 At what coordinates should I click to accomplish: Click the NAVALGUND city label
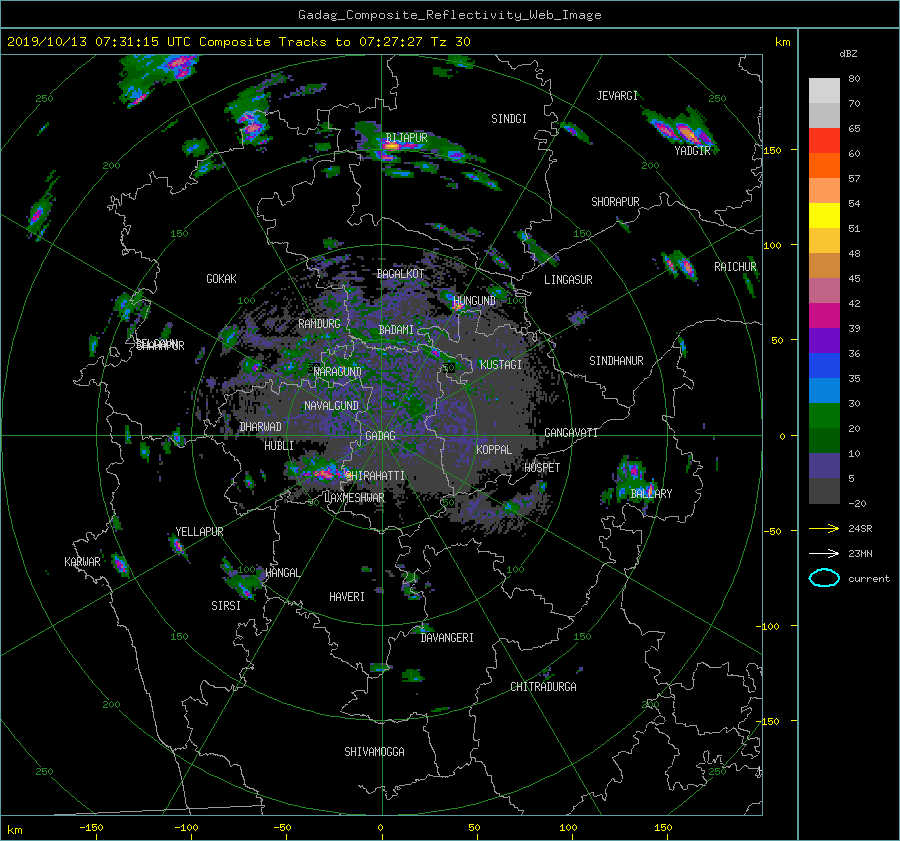coord(331,406)
